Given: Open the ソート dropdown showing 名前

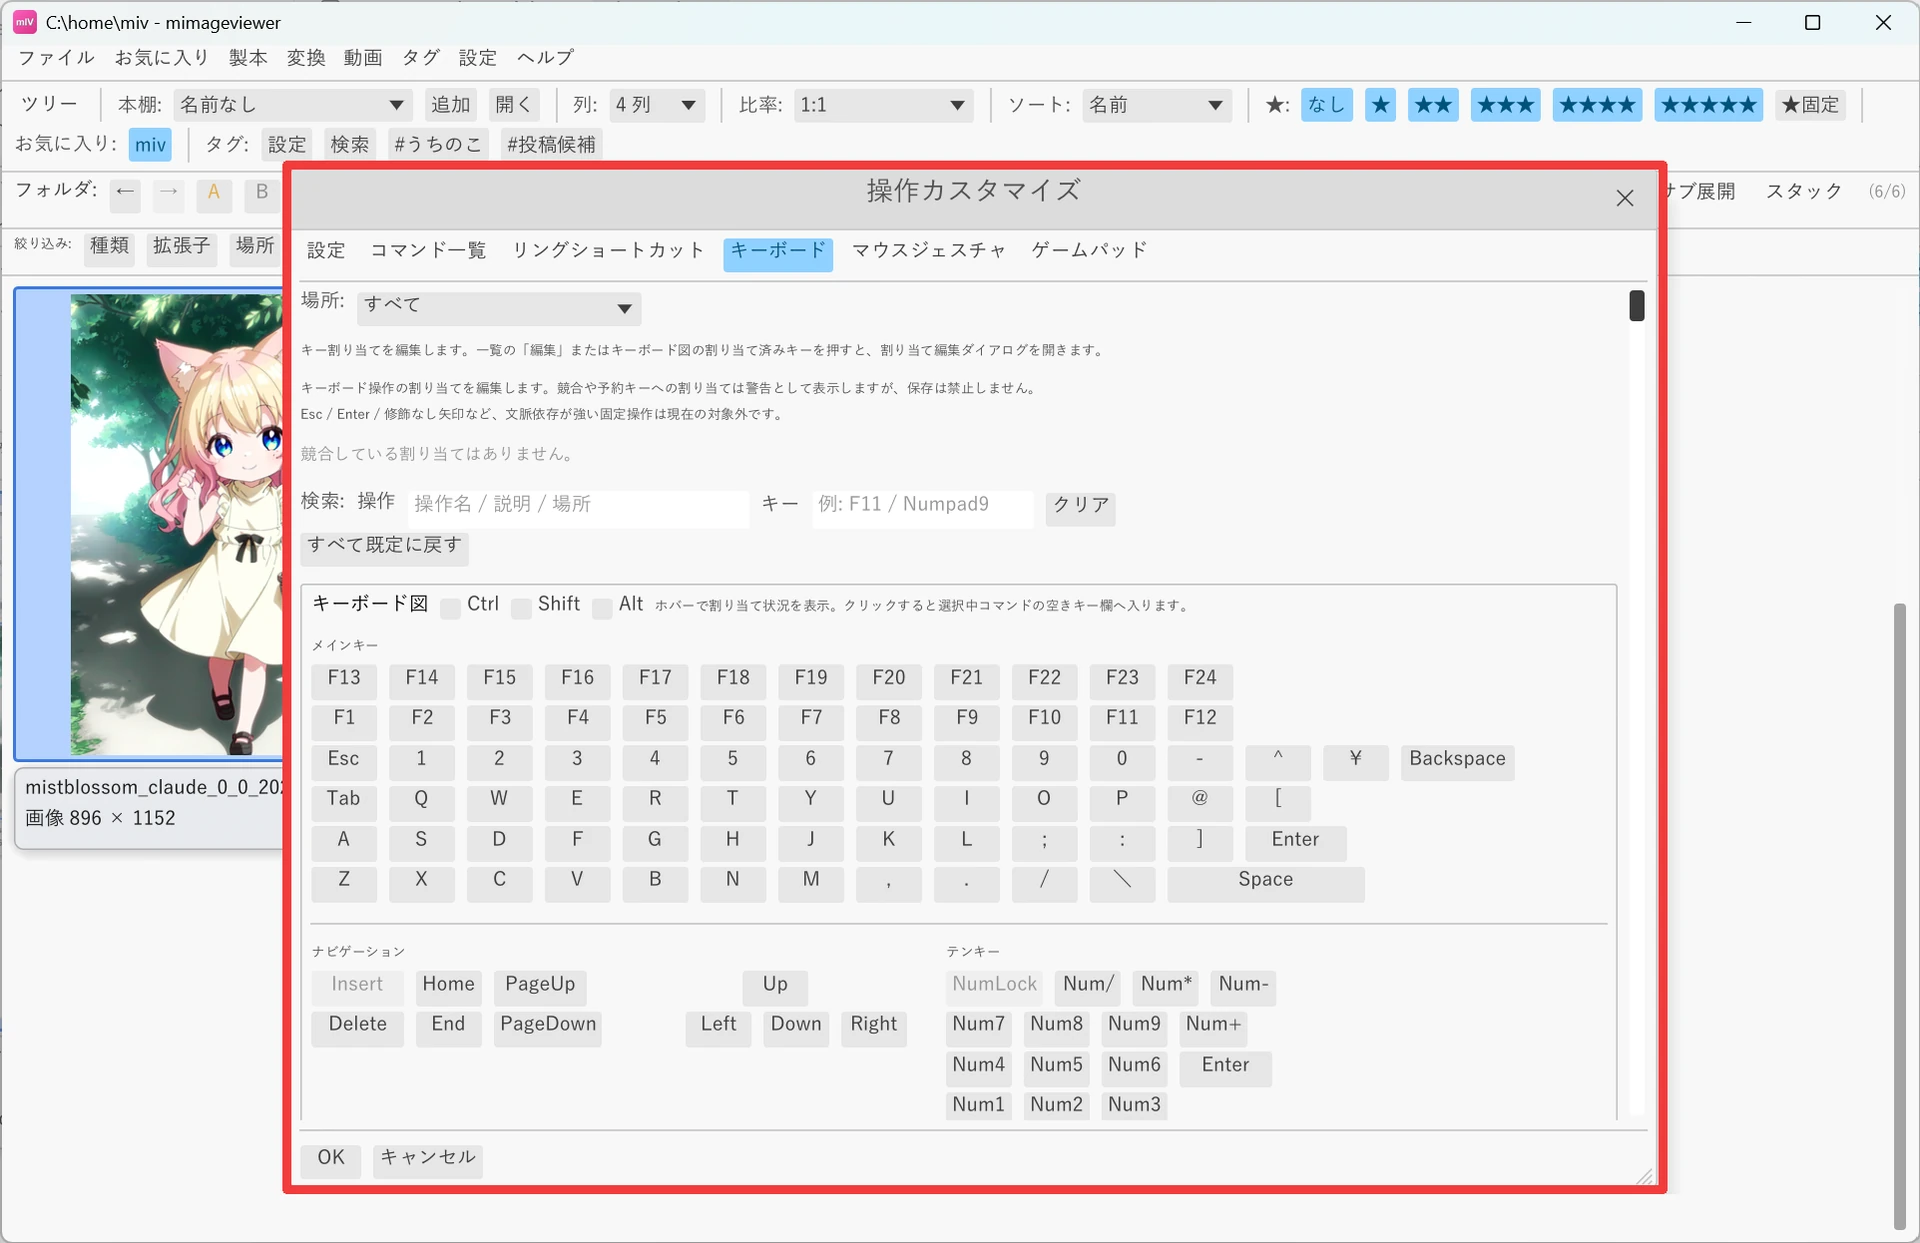Looking at the screenshot, I should coord(1156,105).
